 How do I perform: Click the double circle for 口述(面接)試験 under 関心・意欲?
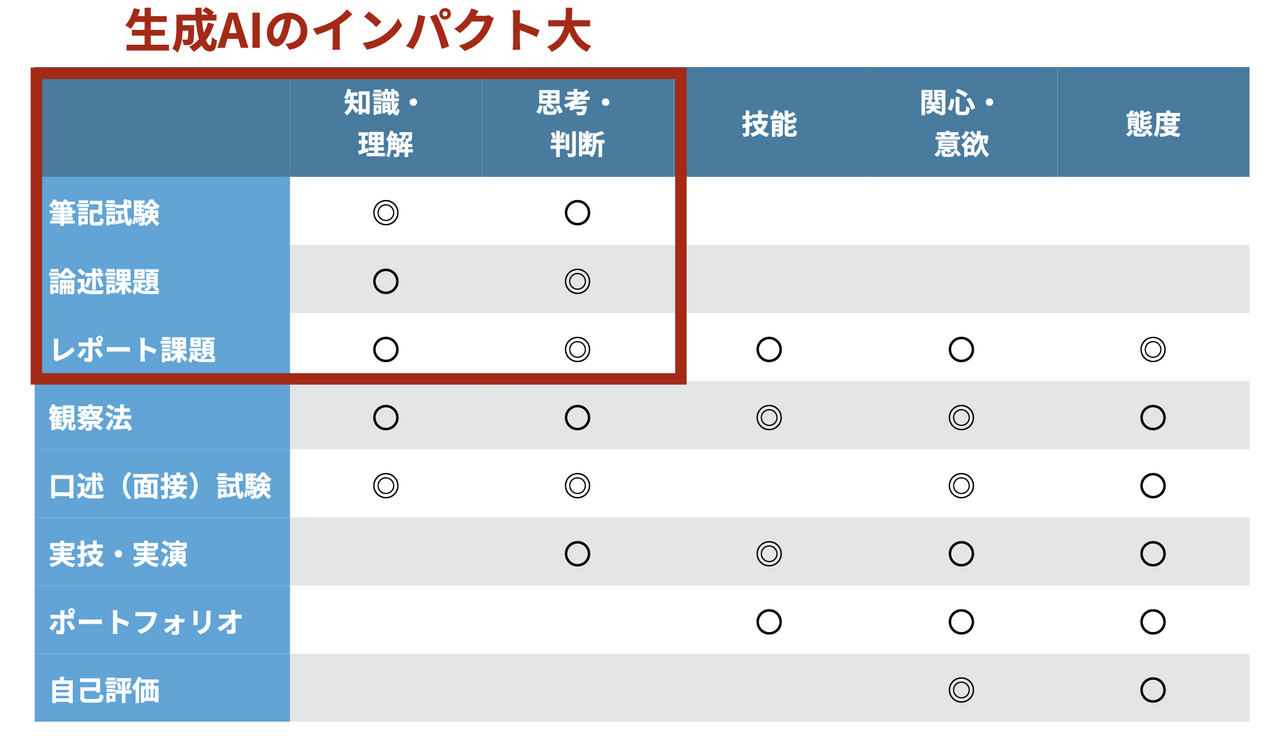[961, 486]
